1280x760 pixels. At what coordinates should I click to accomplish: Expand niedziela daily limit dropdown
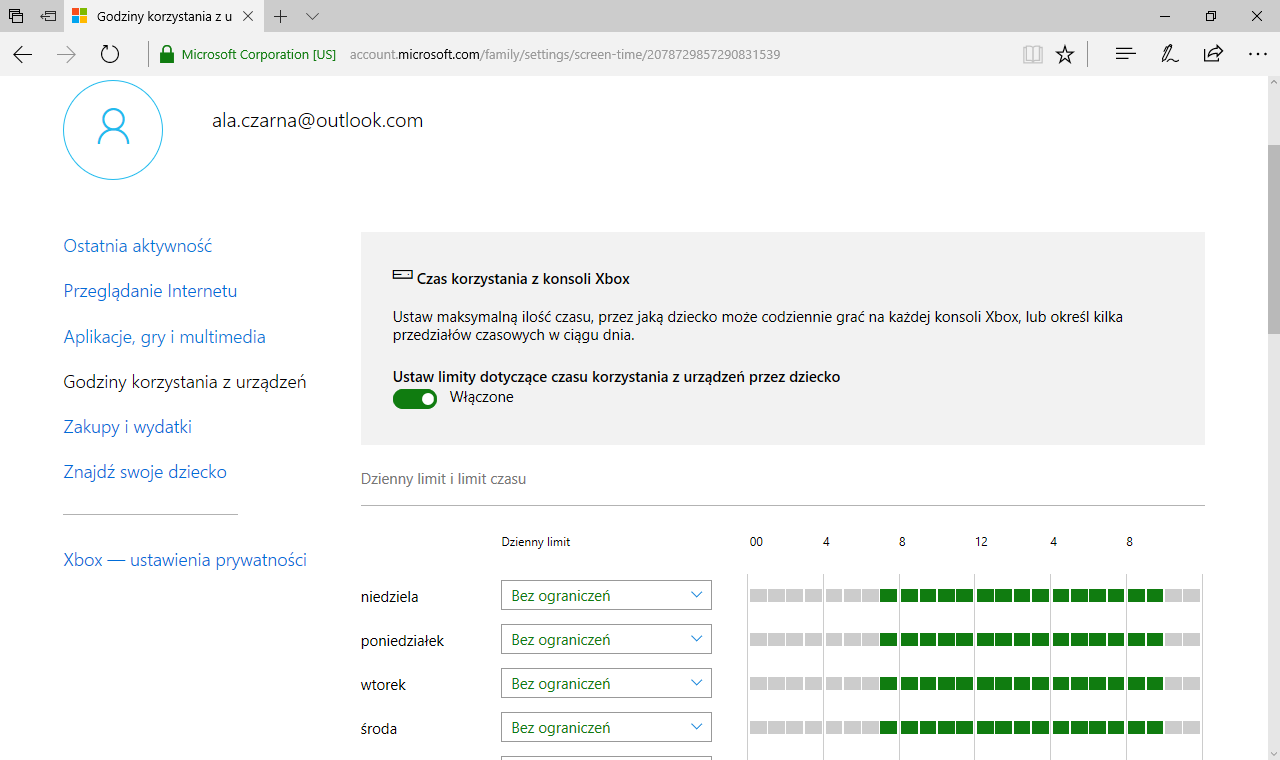click(x=606, y=596)
